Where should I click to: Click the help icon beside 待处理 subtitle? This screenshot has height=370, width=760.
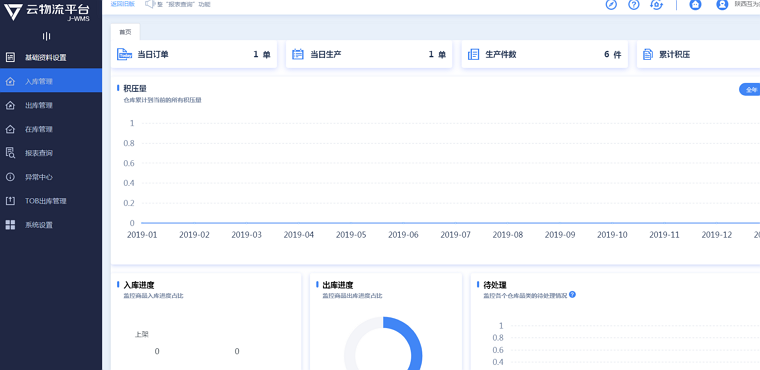click(x=572, y=294)
